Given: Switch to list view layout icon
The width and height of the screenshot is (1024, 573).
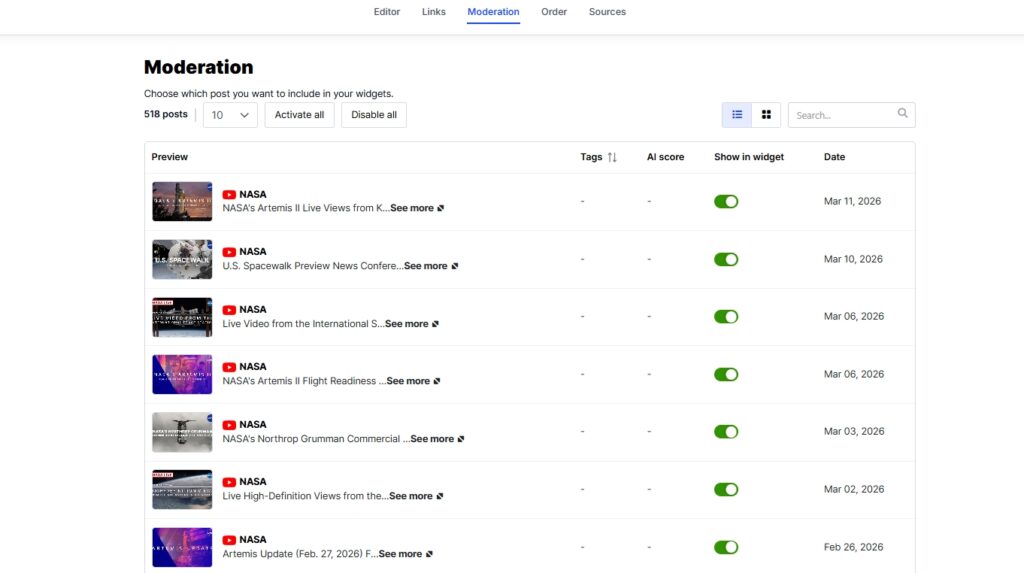Looking at the screenshot, I should (737, 115).
